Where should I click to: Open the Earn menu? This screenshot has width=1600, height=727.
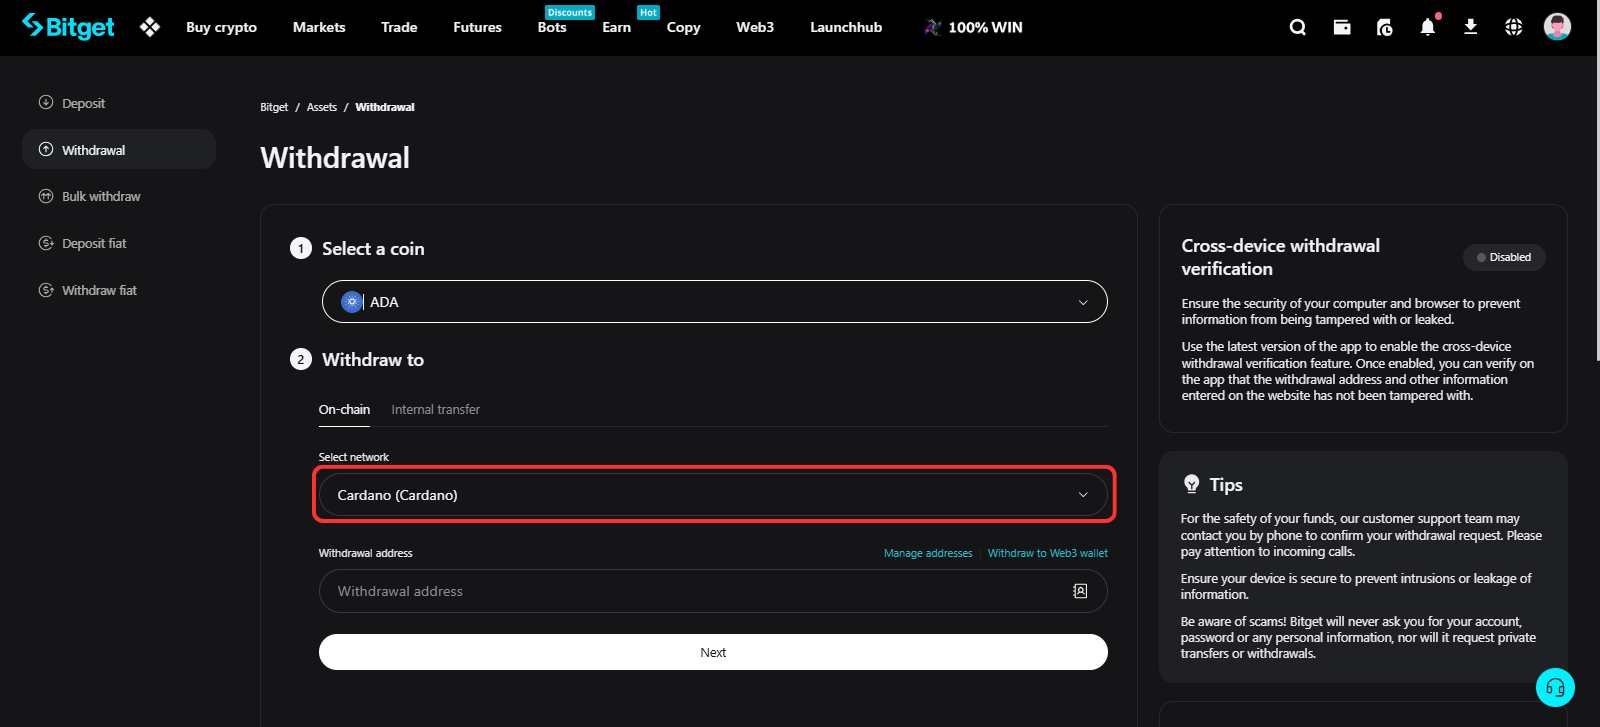(x=616, y=27)
